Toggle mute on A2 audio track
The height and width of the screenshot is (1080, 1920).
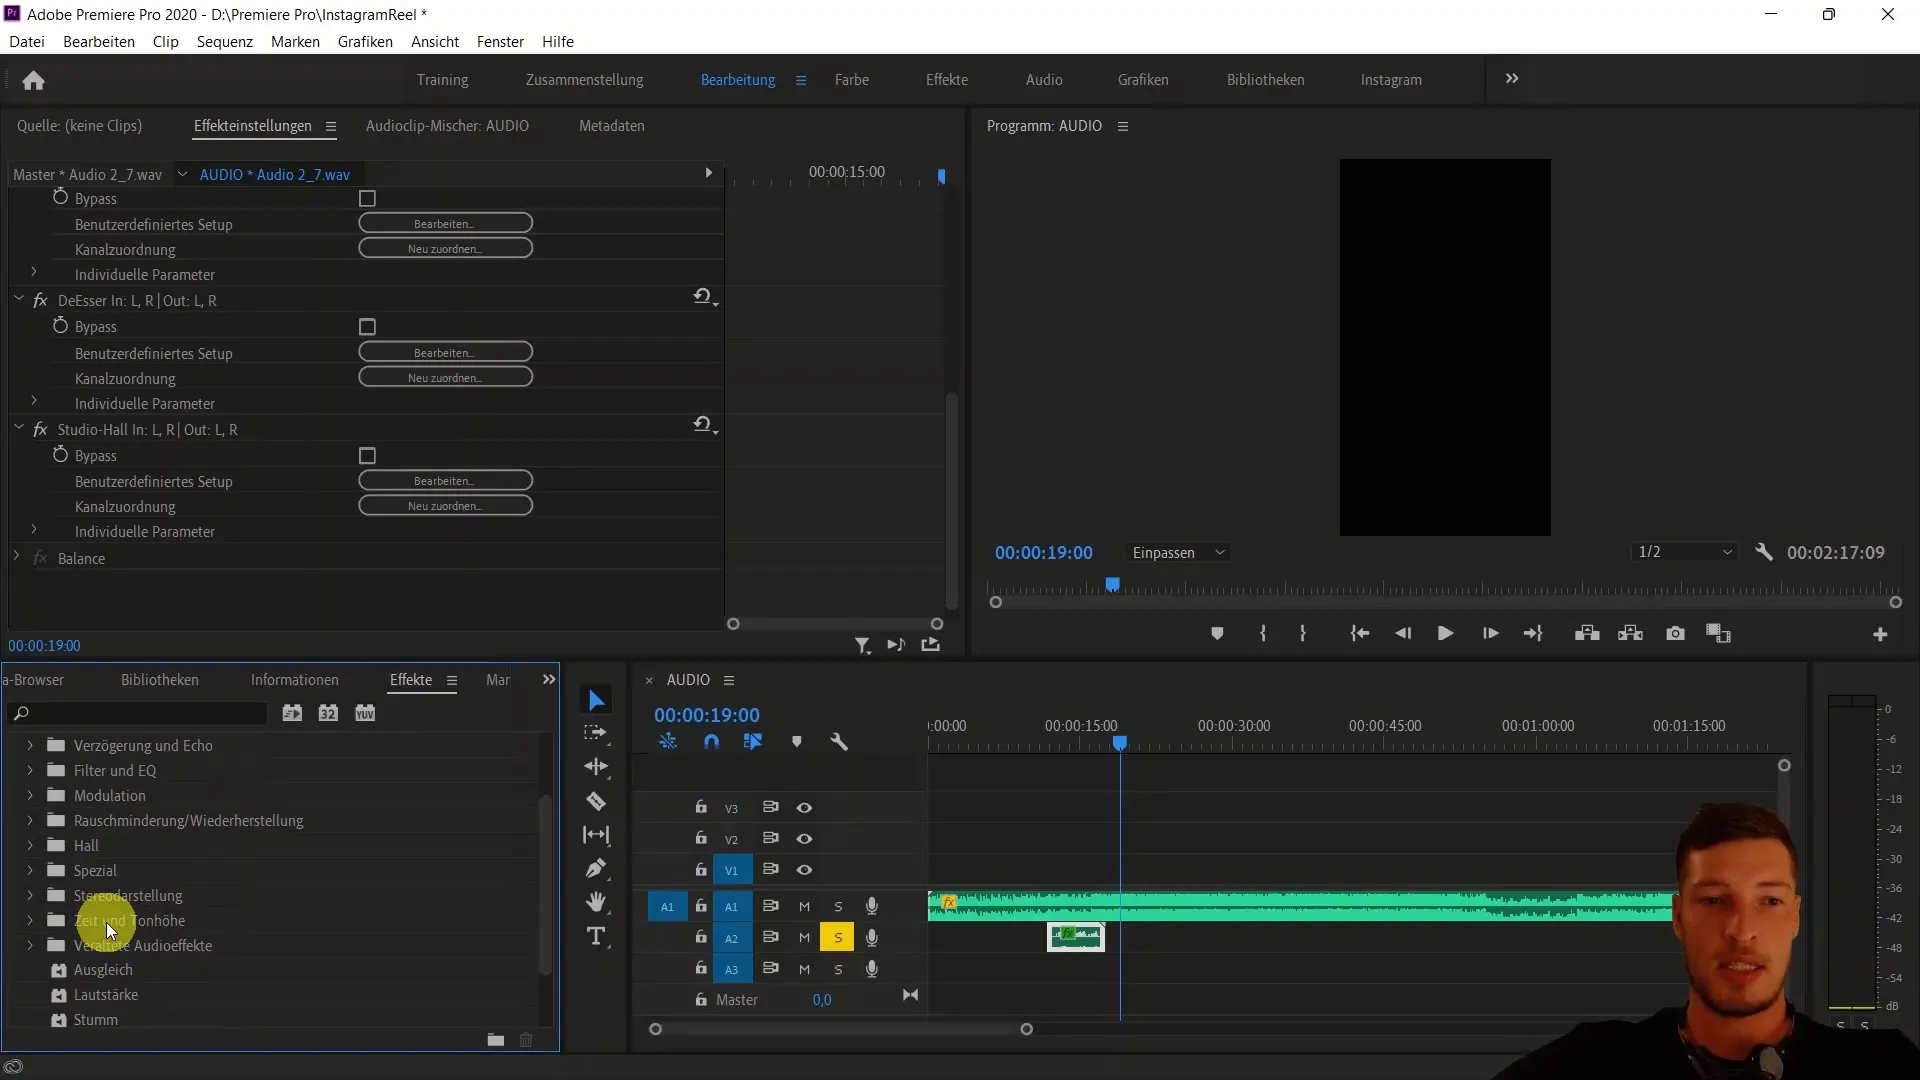(x=804, y=938)
